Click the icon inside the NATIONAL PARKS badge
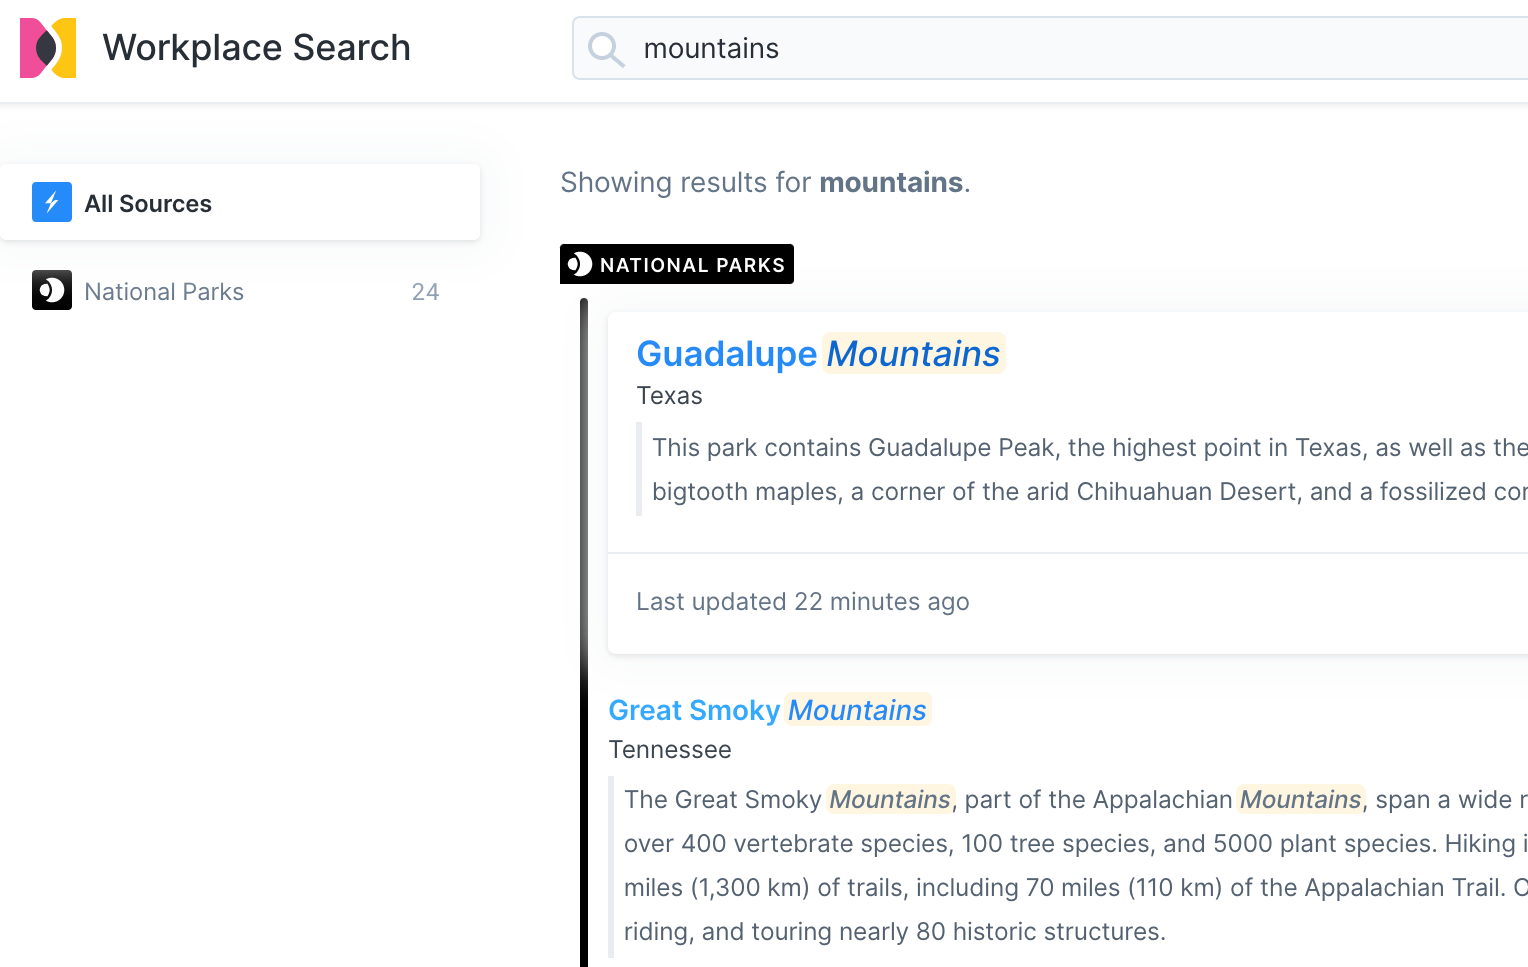This screenshot has width=1528, height=967. point(580,265)
